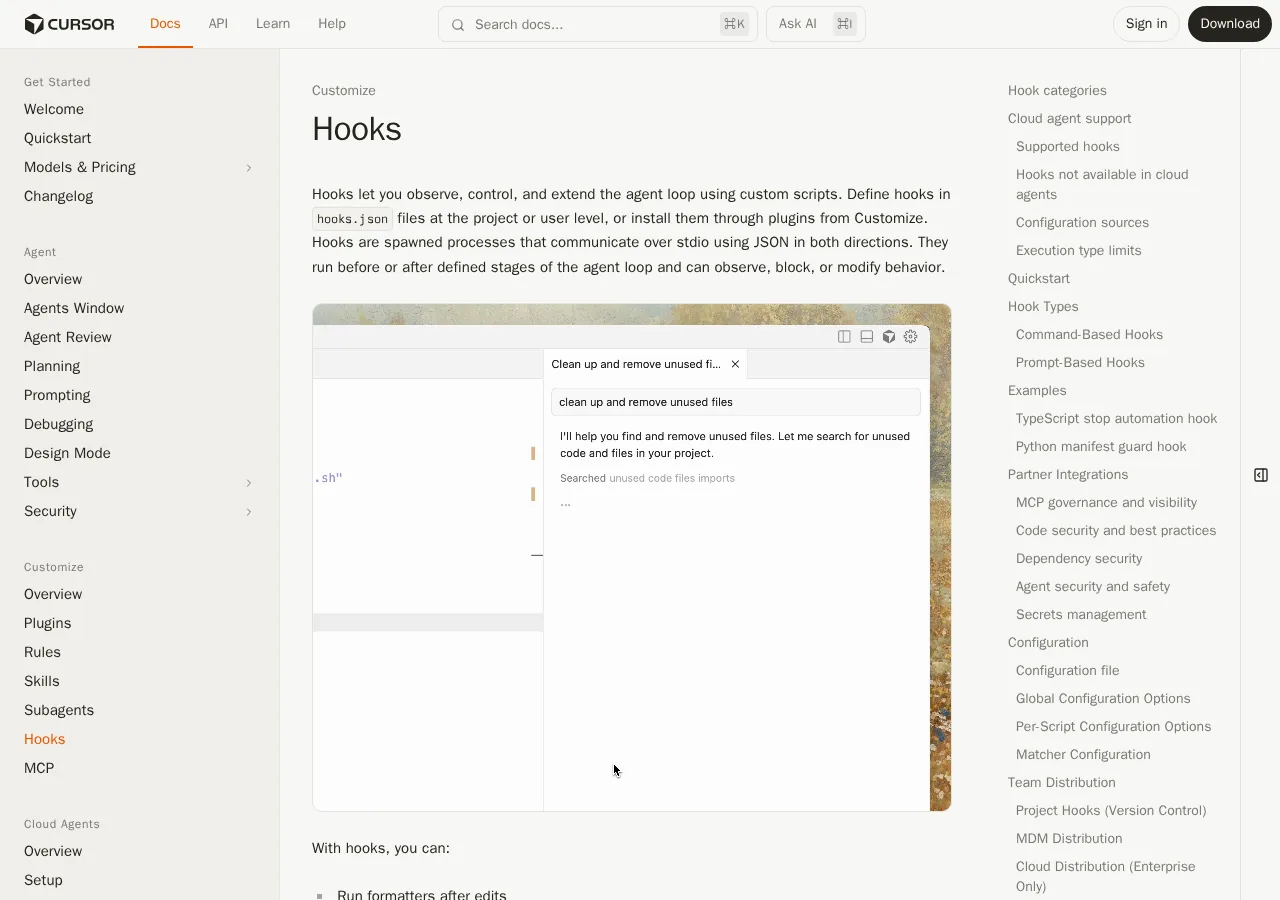Click the cube icon in embedded demo
This screenshot has height=900, width=1280.
(889, 337)
